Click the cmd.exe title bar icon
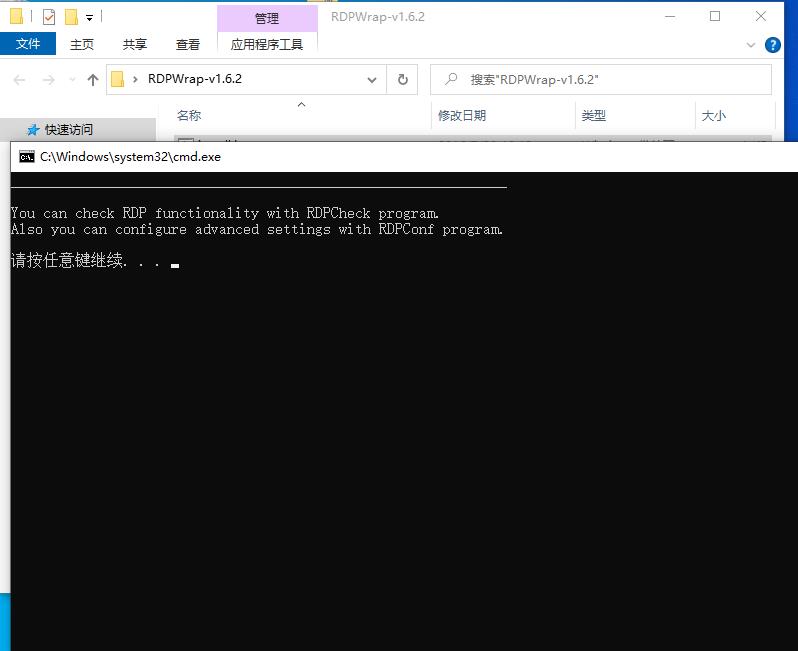Image resolution: width=798 pixels, height=651 pixels. point(27,157)
